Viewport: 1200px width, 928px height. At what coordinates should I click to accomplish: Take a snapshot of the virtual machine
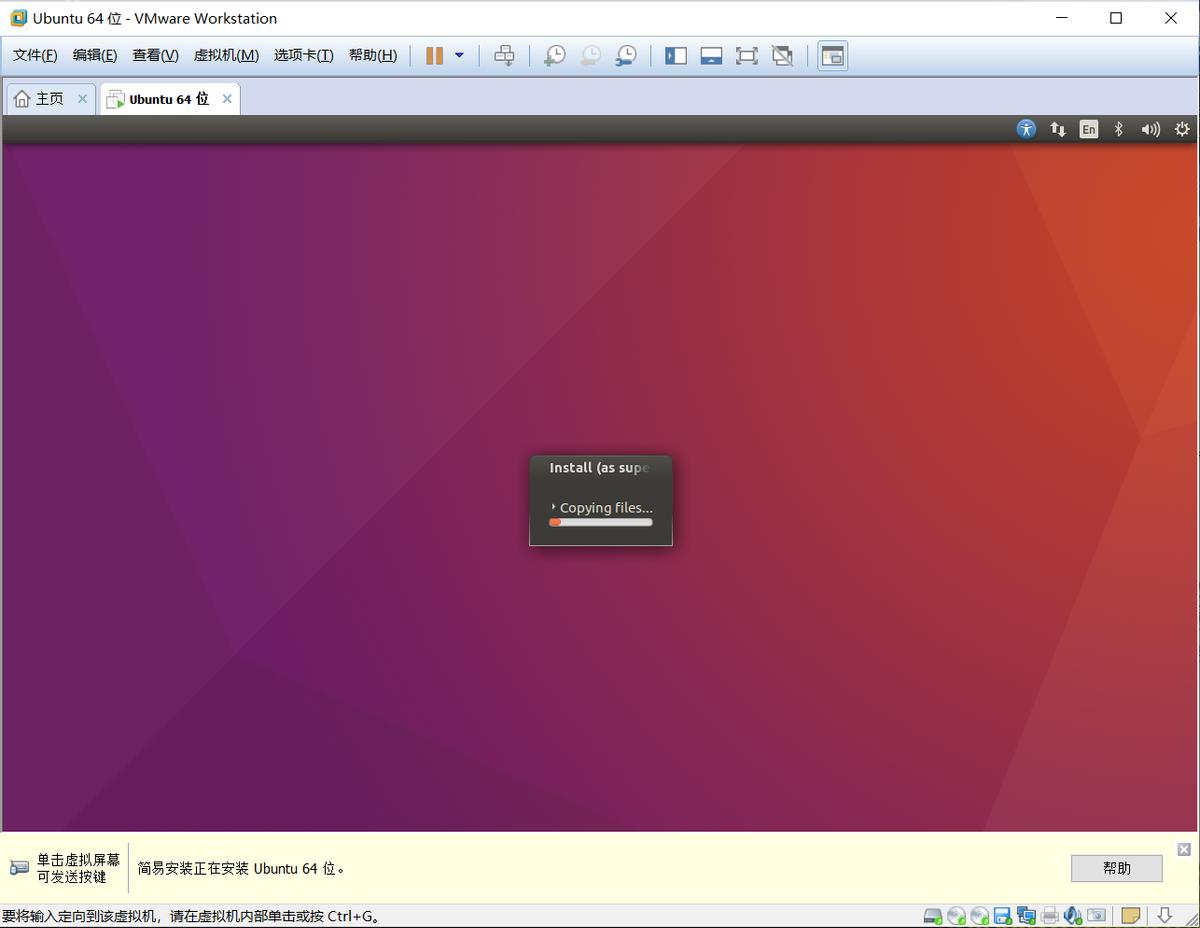(x=554, y=55)
